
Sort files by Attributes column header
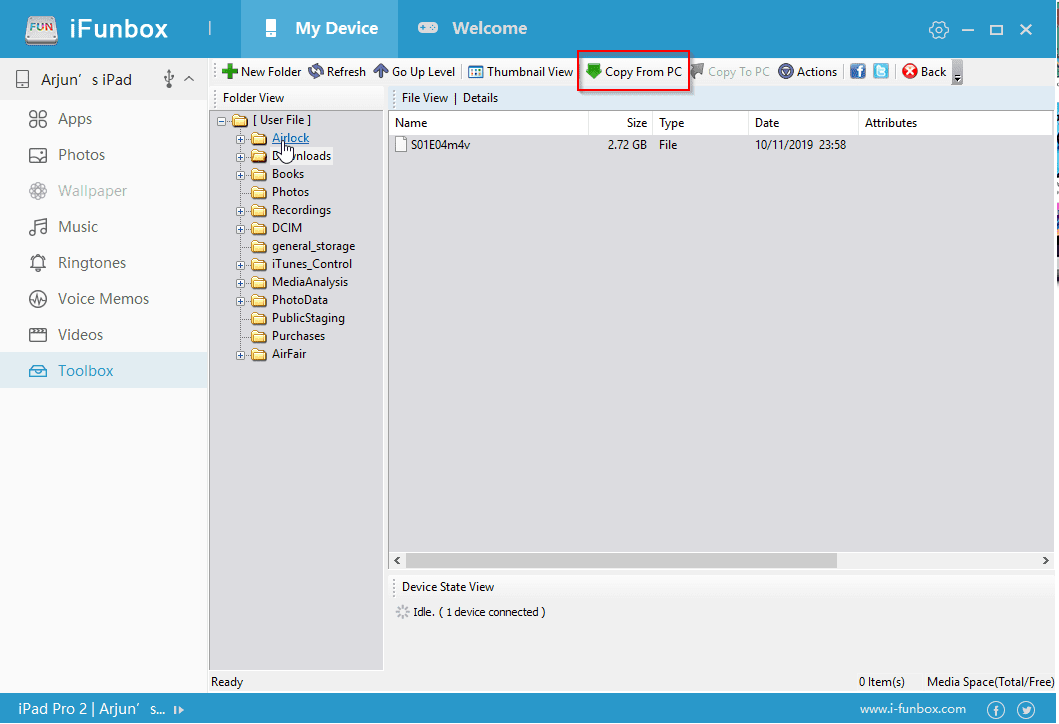tap(955, 123)
